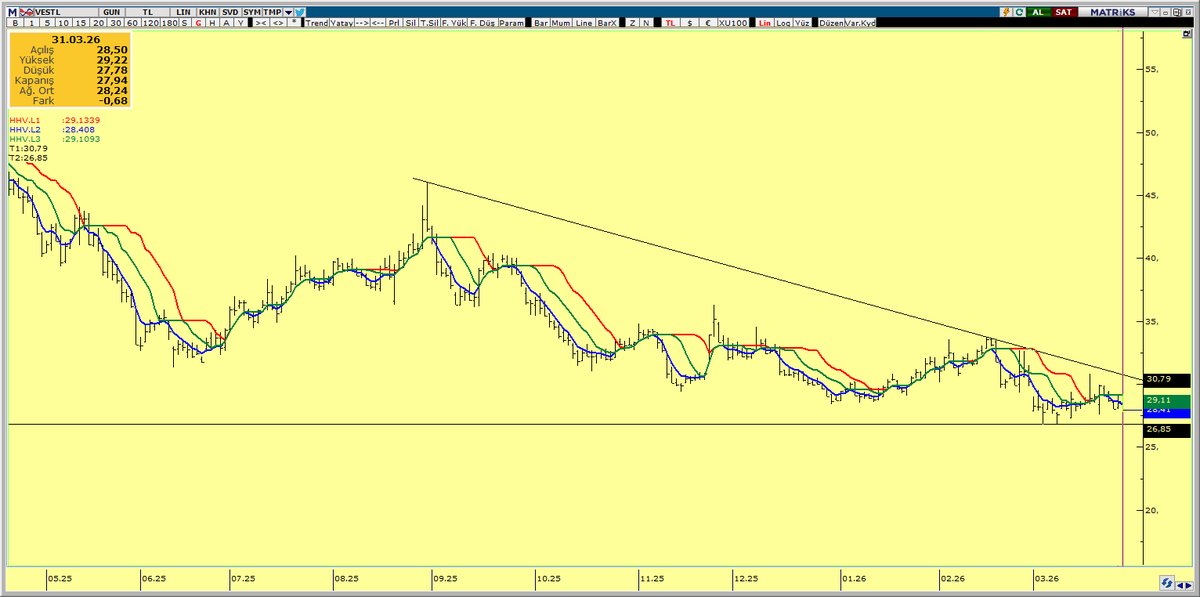The image size is (1200, 597).
Task: Select the 60 minute period
Action: pyautogui.click(x=132, y=22)
